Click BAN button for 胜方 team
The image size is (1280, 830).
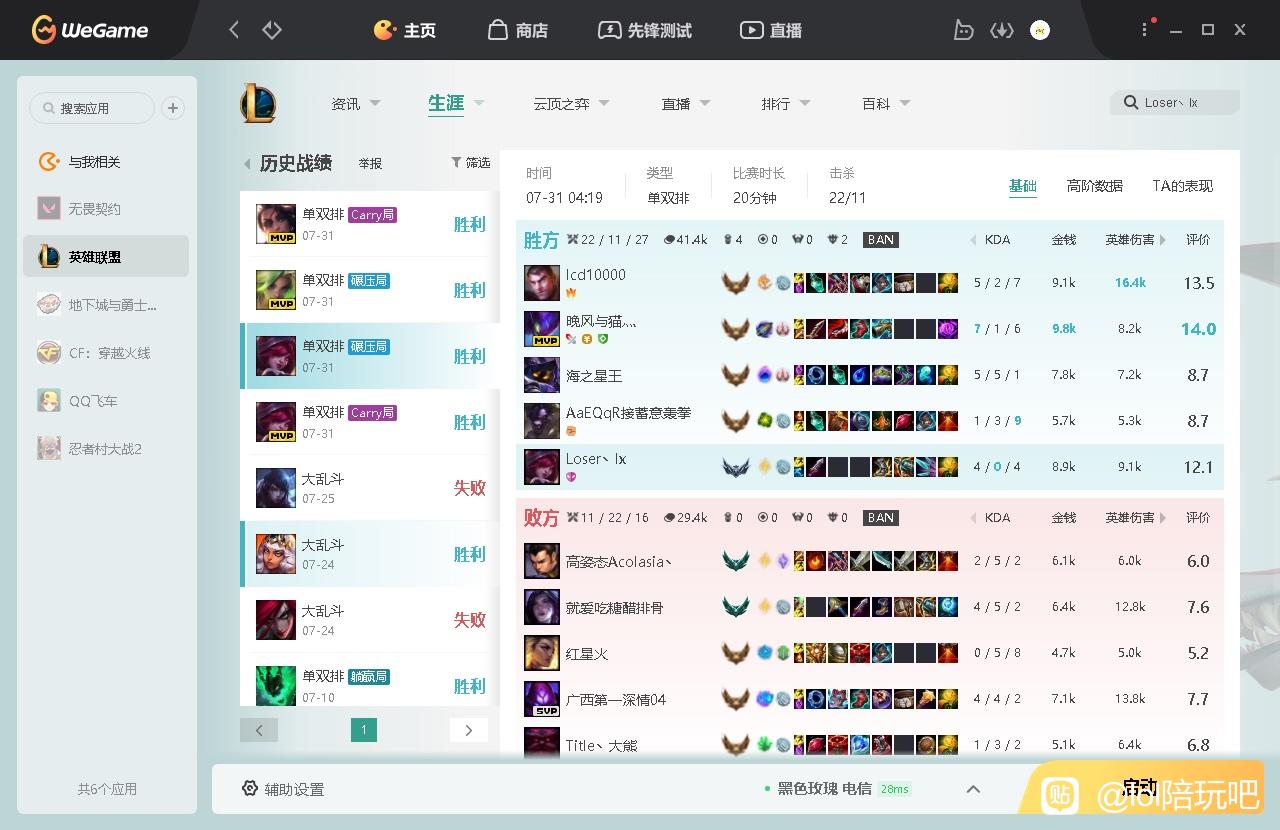click(x=880, y=240)
